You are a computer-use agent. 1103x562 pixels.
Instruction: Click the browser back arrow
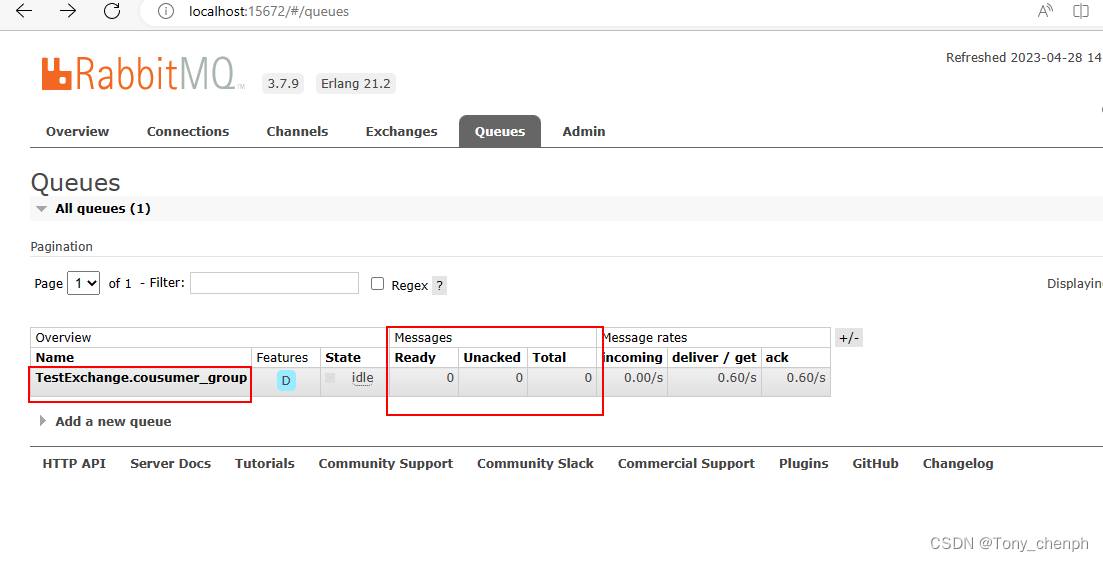tap(24, 11)
